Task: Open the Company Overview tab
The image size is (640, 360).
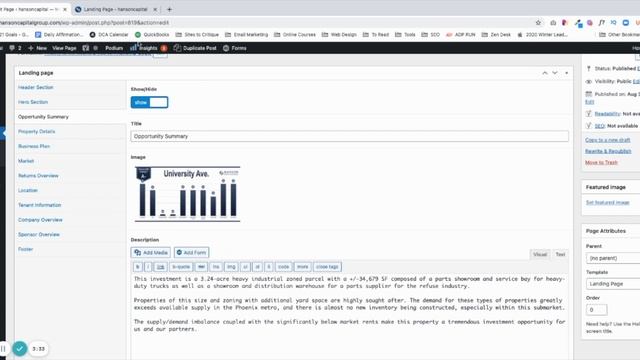Action: point(40,220)
